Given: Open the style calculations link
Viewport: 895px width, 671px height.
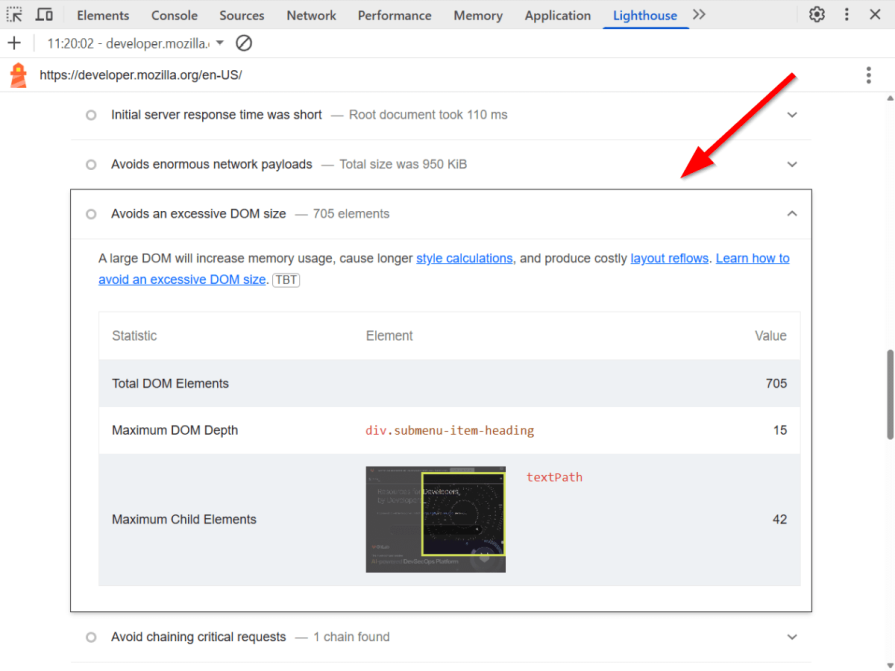Looking at the screenshot, I should click(464, 258).
